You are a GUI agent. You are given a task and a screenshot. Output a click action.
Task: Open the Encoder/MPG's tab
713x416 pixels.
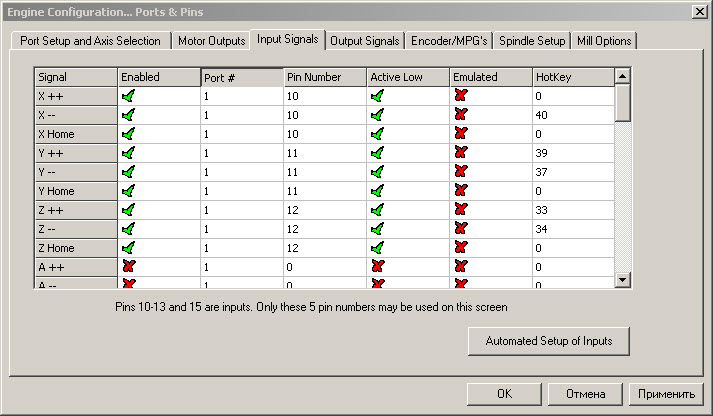tap(449, 41)
